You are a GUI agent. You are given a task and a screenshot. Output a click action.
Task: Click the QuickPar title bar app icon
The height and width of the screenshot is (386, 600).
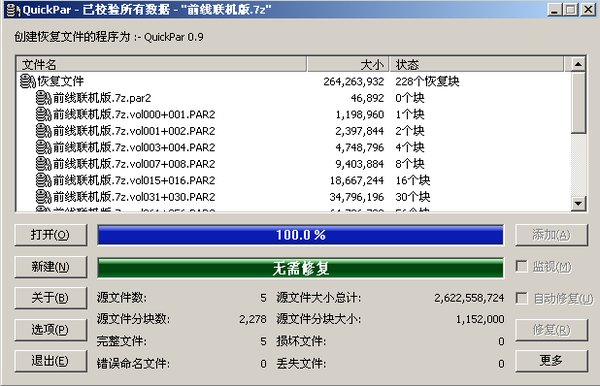[x=13, y=10]
